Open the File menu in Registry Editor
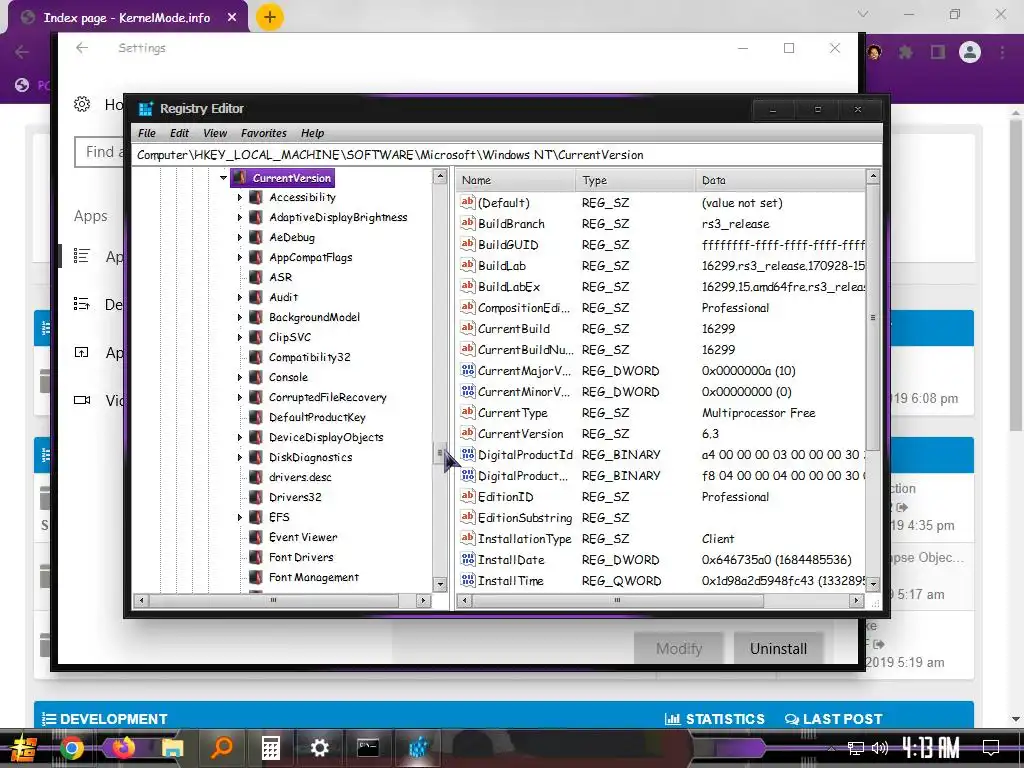The width and height of the screenshot is (1024, 768). 147,133
